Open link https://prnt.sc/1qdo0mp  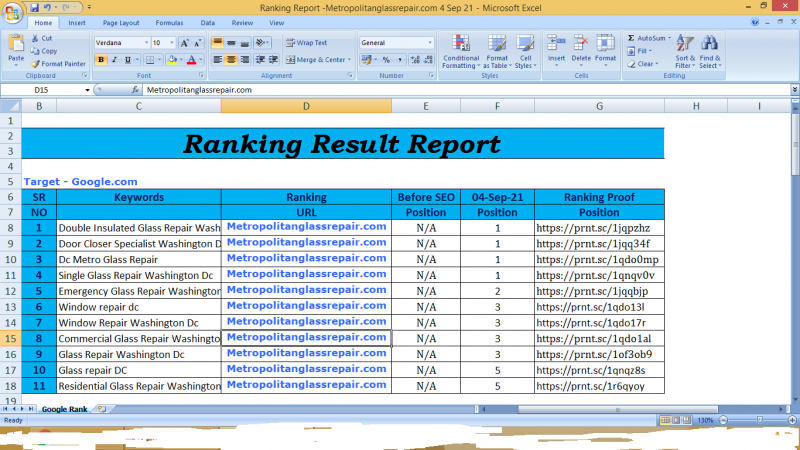pos(597,260)
